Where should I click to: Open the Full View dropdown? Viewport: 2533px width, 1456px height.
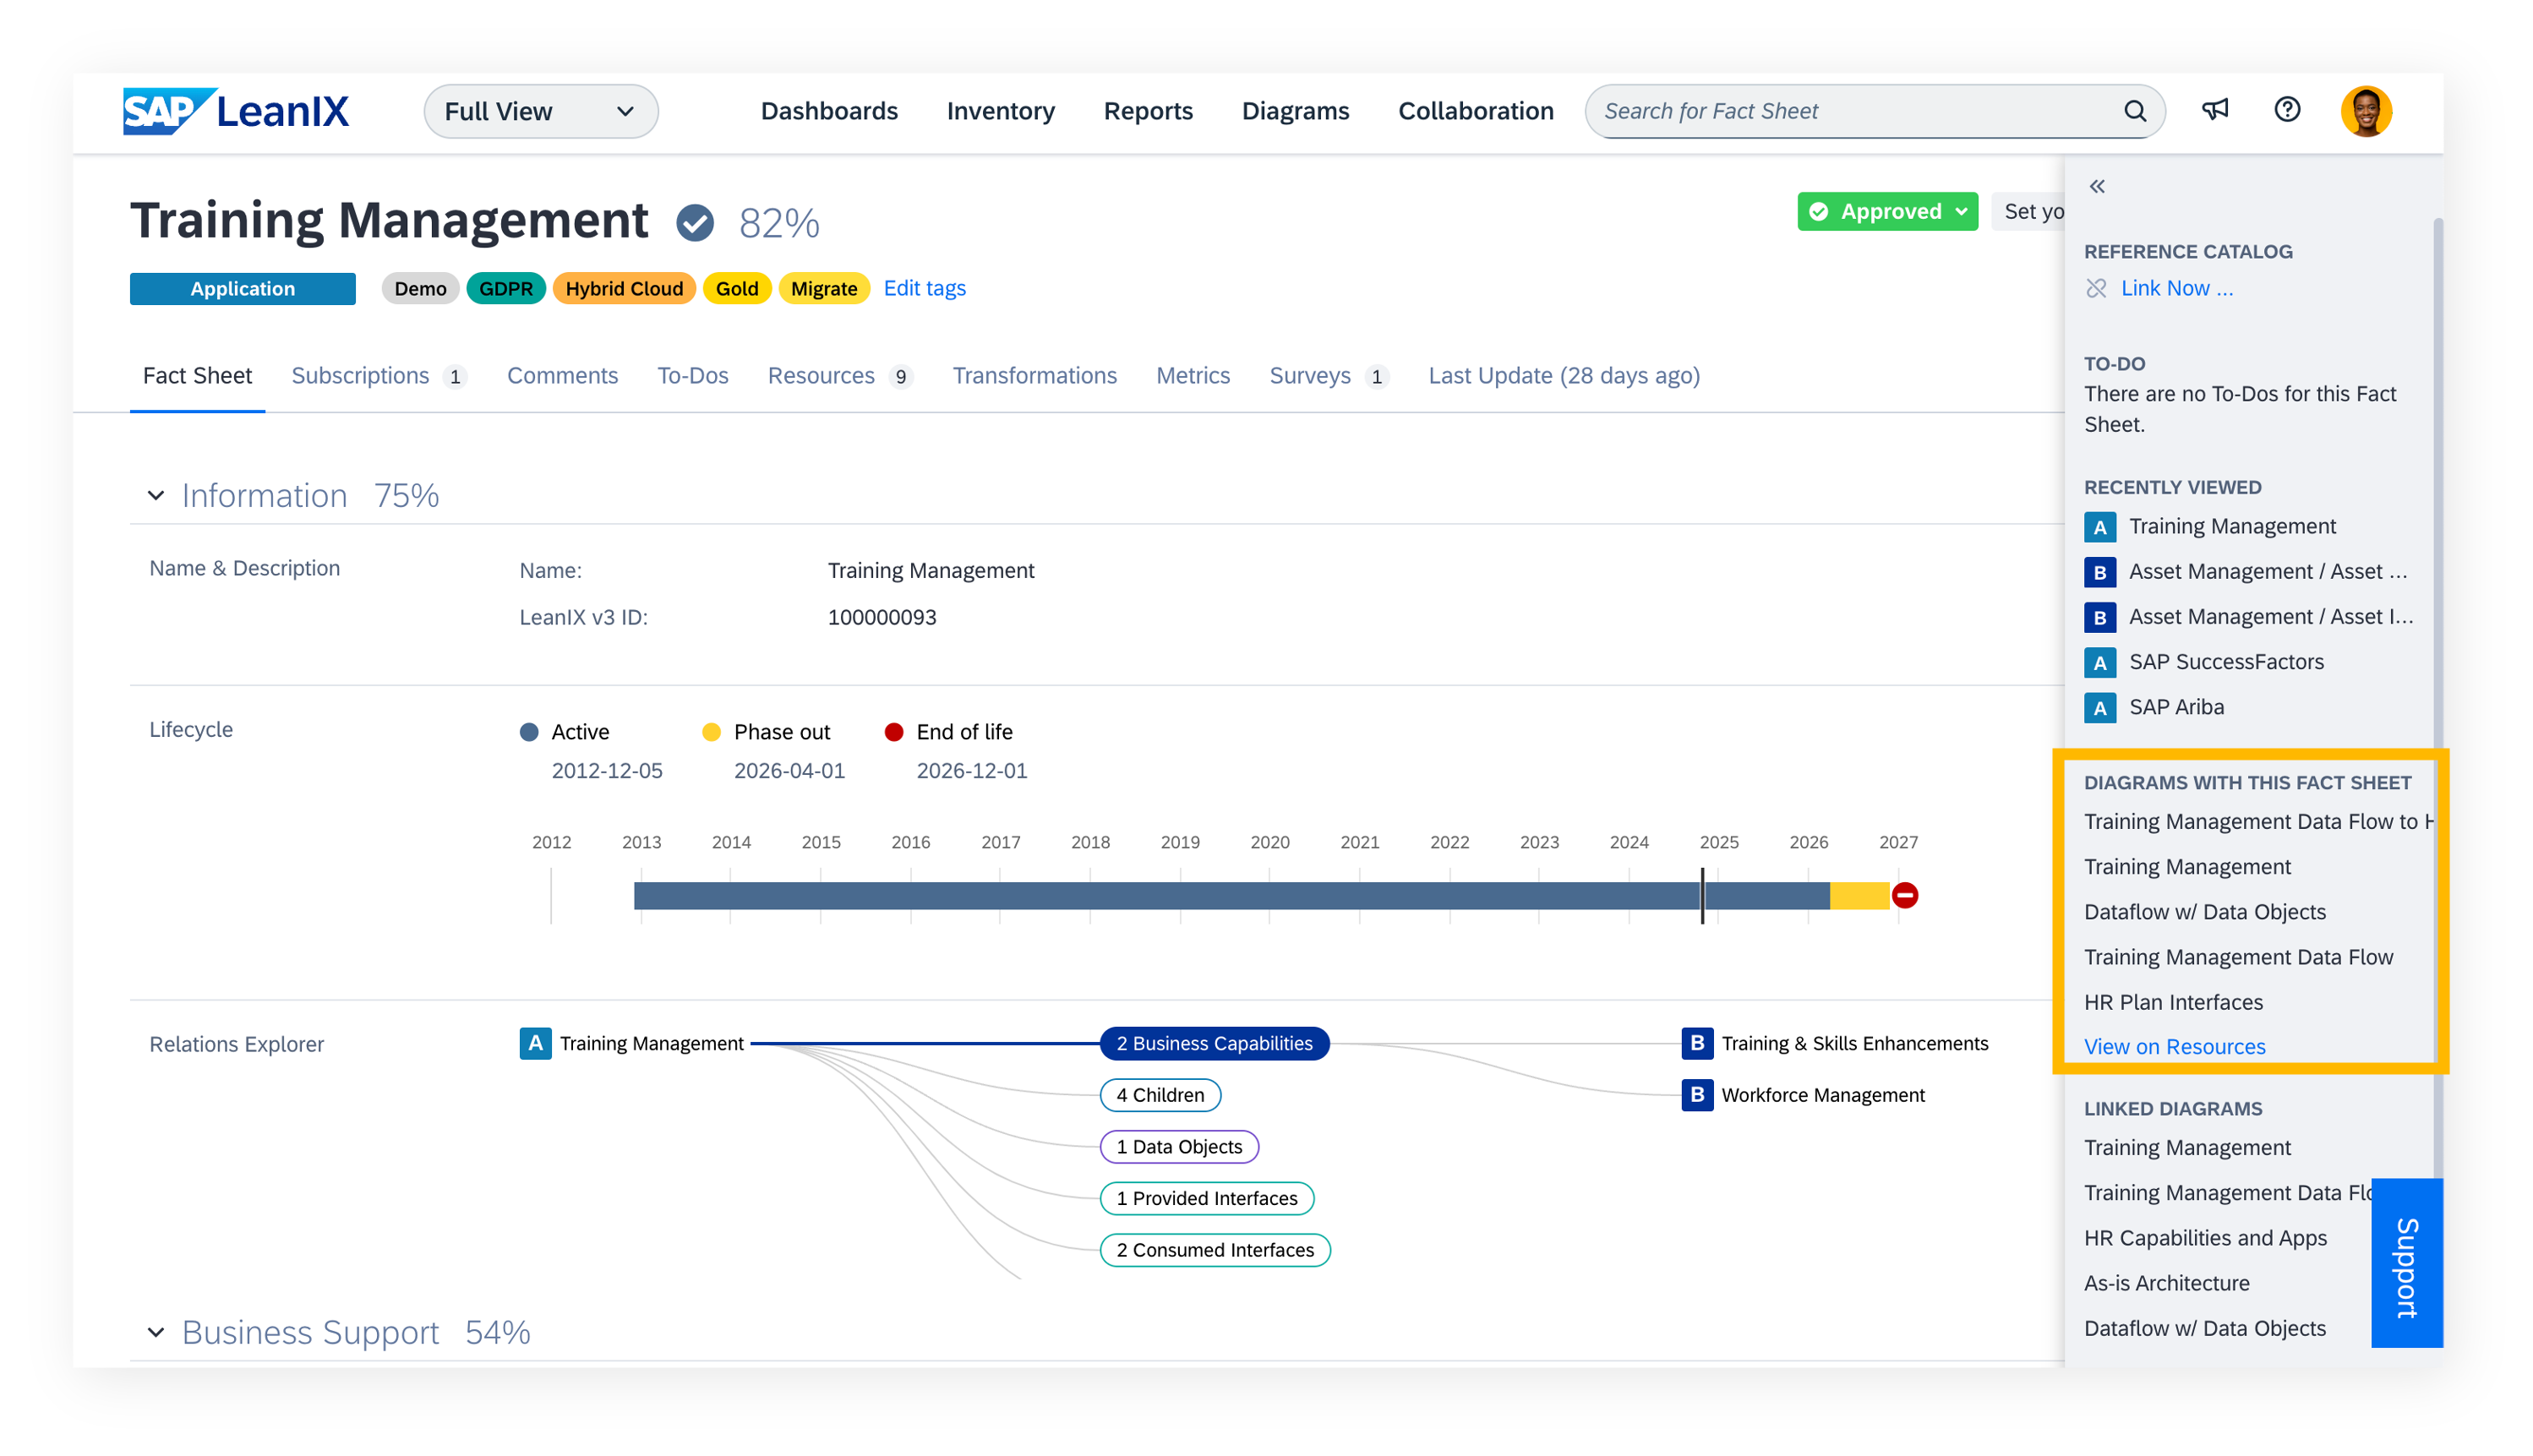pos(540,111)
